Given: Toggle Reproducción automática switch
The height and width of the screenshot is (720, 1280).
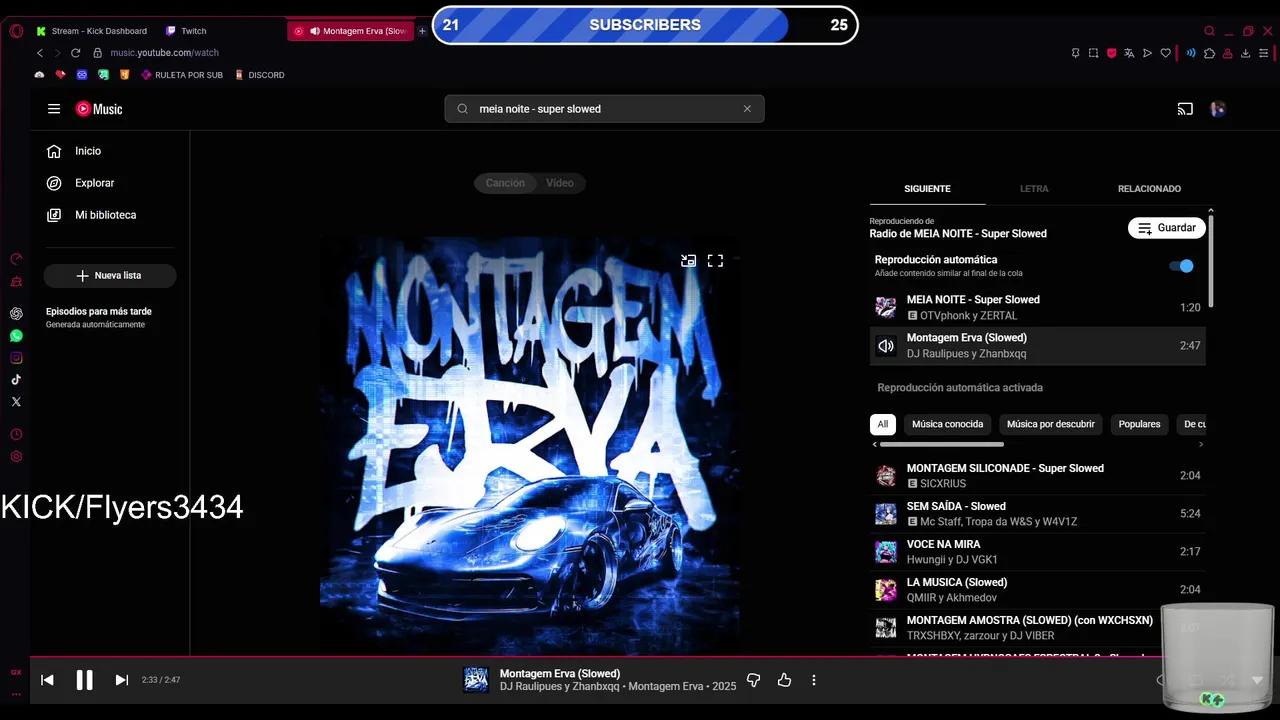Looking at the screenshot, I should 1181,266.
